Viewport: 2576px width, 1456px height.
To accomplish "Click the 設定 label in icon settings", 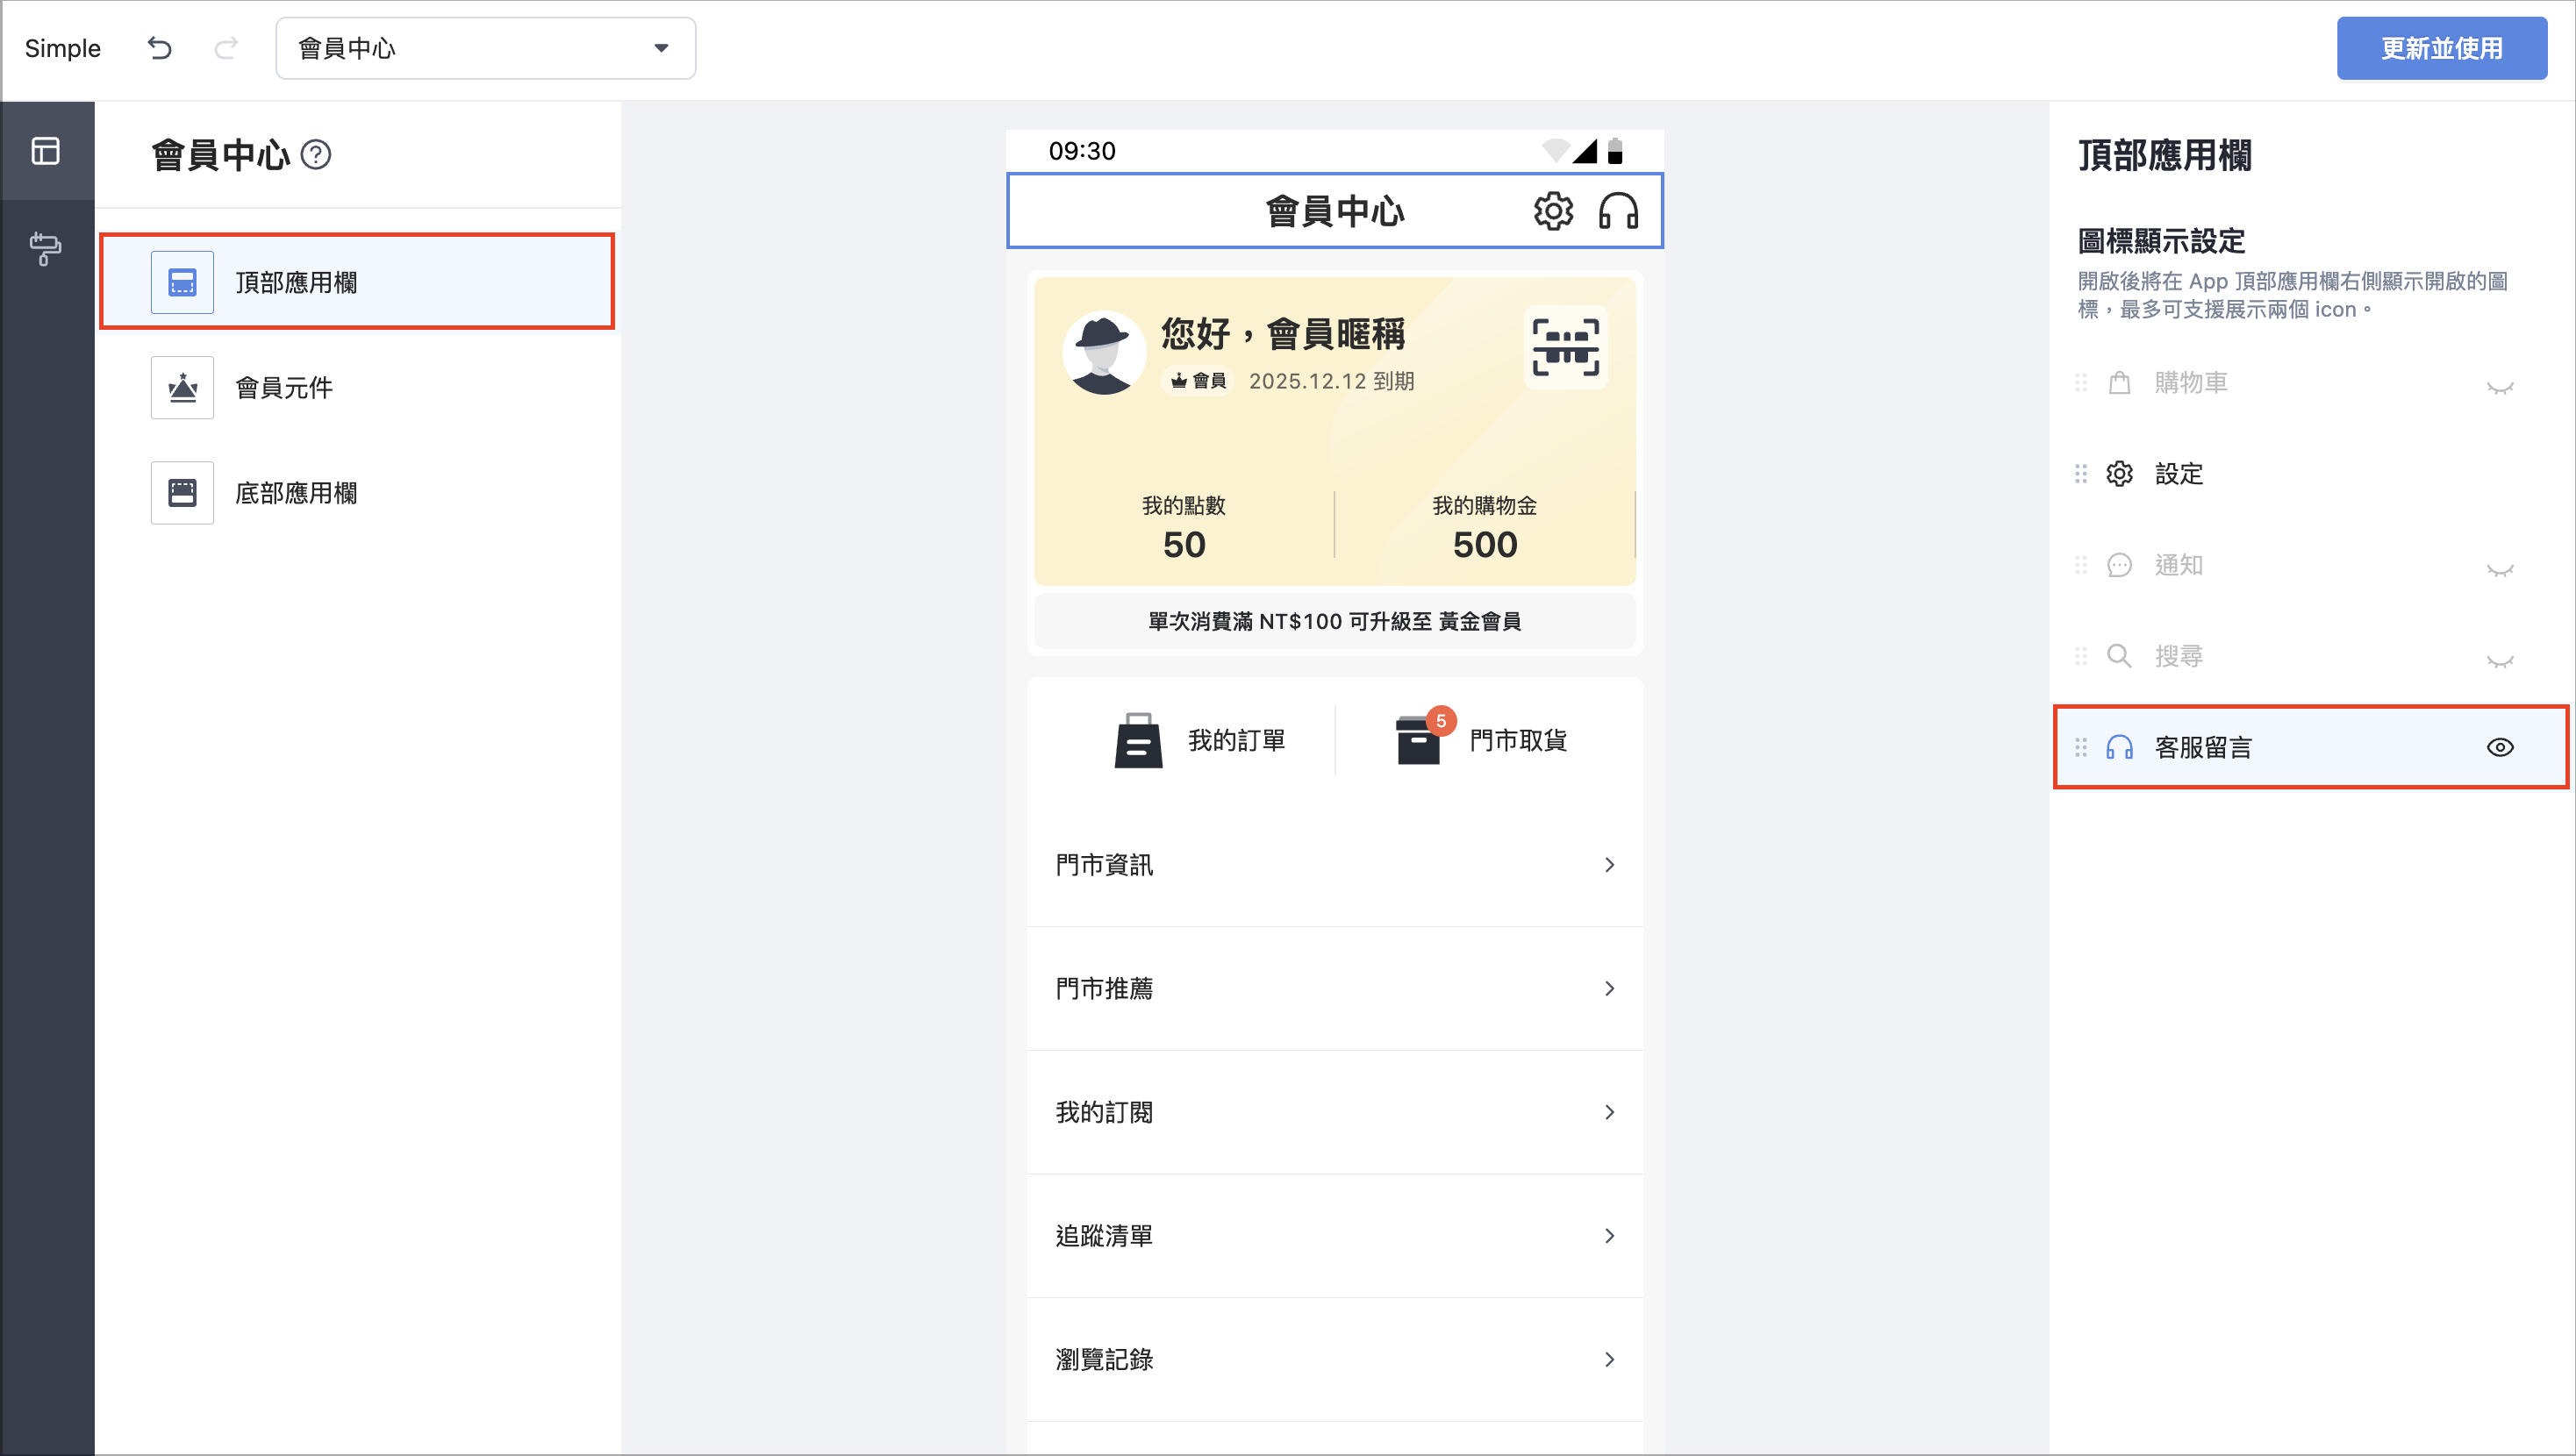I will (2179, 473).
